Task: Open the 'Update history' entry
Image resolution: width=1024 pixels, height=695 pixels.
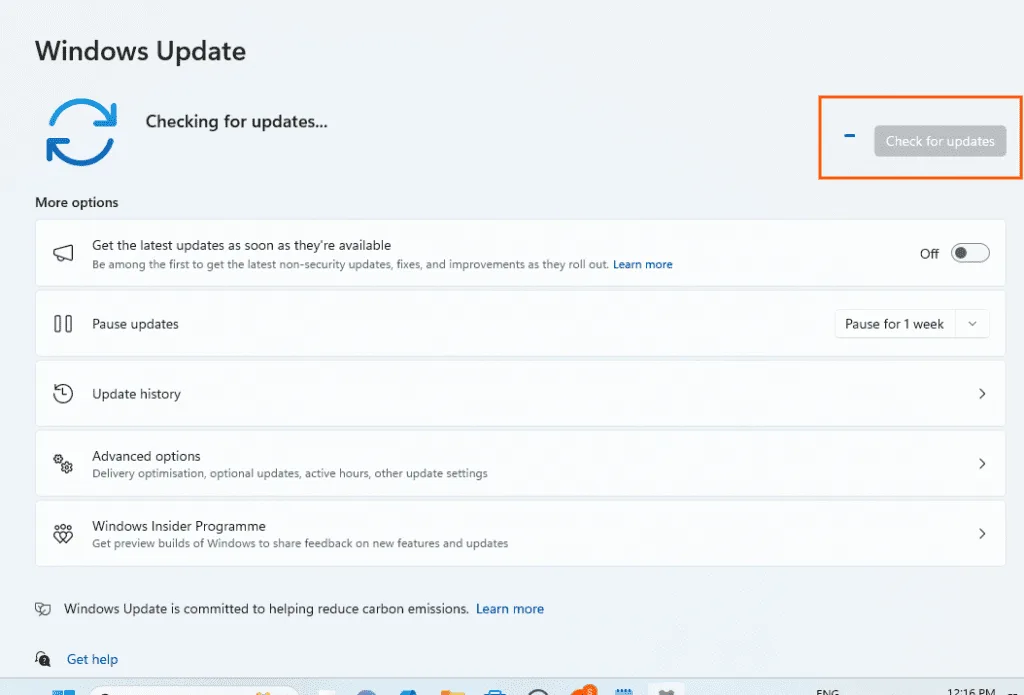Action: [x=520, y=394]
